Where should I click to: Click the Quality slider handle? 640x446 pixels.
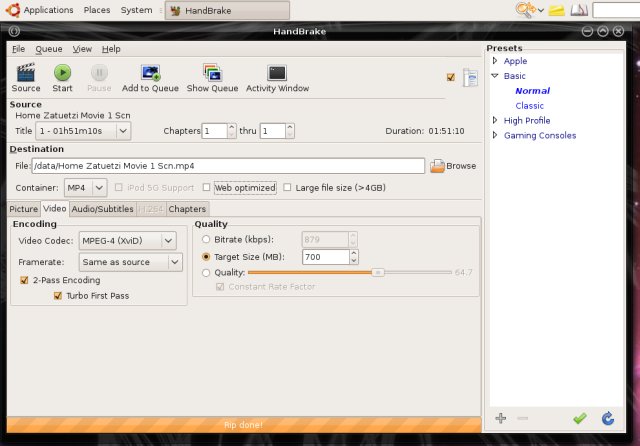(x=378, y=272)
